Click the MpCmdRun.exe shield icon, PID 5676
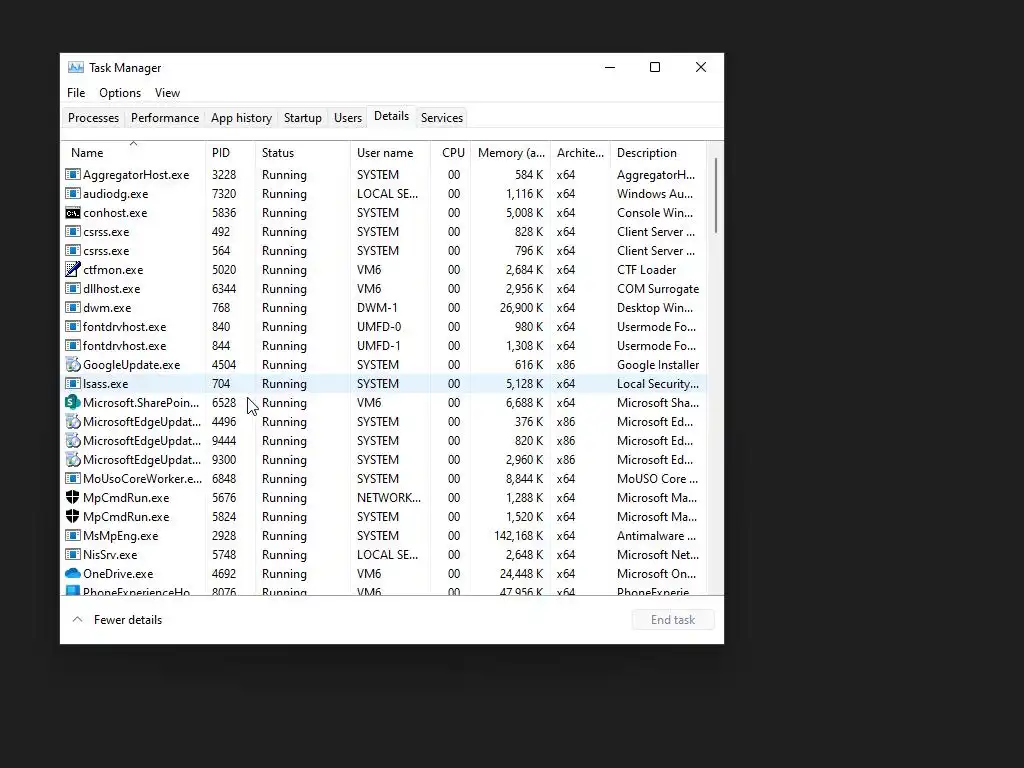The width and height of the screenshot is (1024, 768). (x=72, y=497)
